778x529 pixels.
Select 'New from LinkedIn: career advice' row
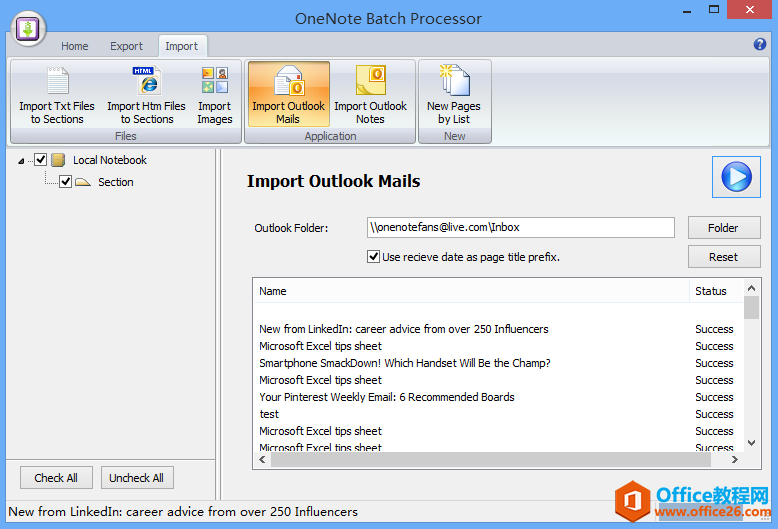click(x=496, y=329)
